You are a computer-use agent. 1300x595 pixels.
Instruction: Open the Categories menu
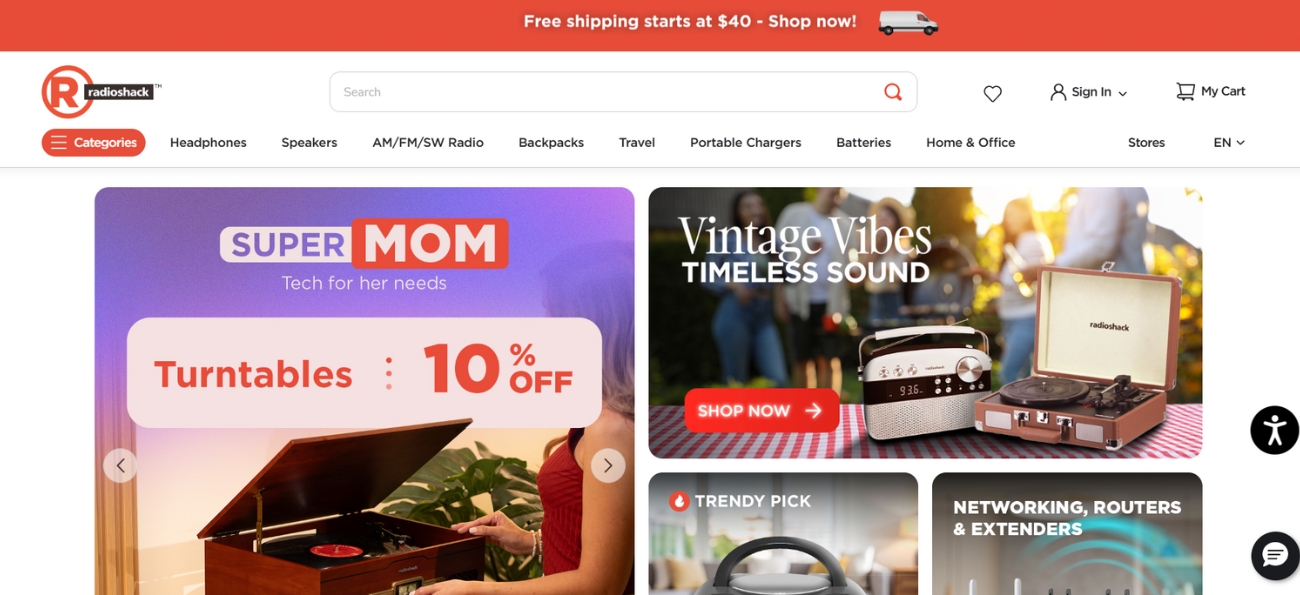point(93,143)
